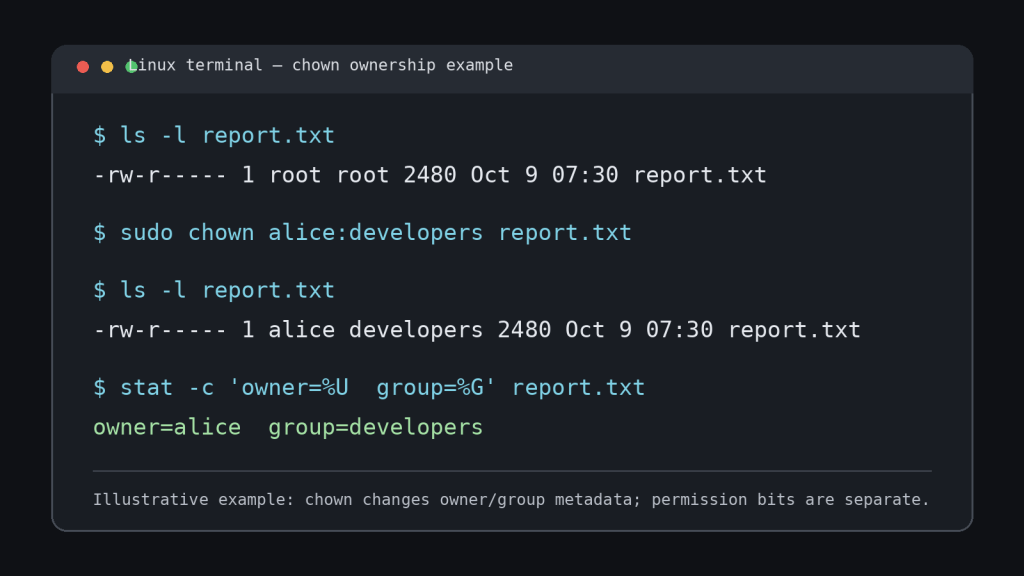Click the yellow minimize window dot

coord(107,67)
